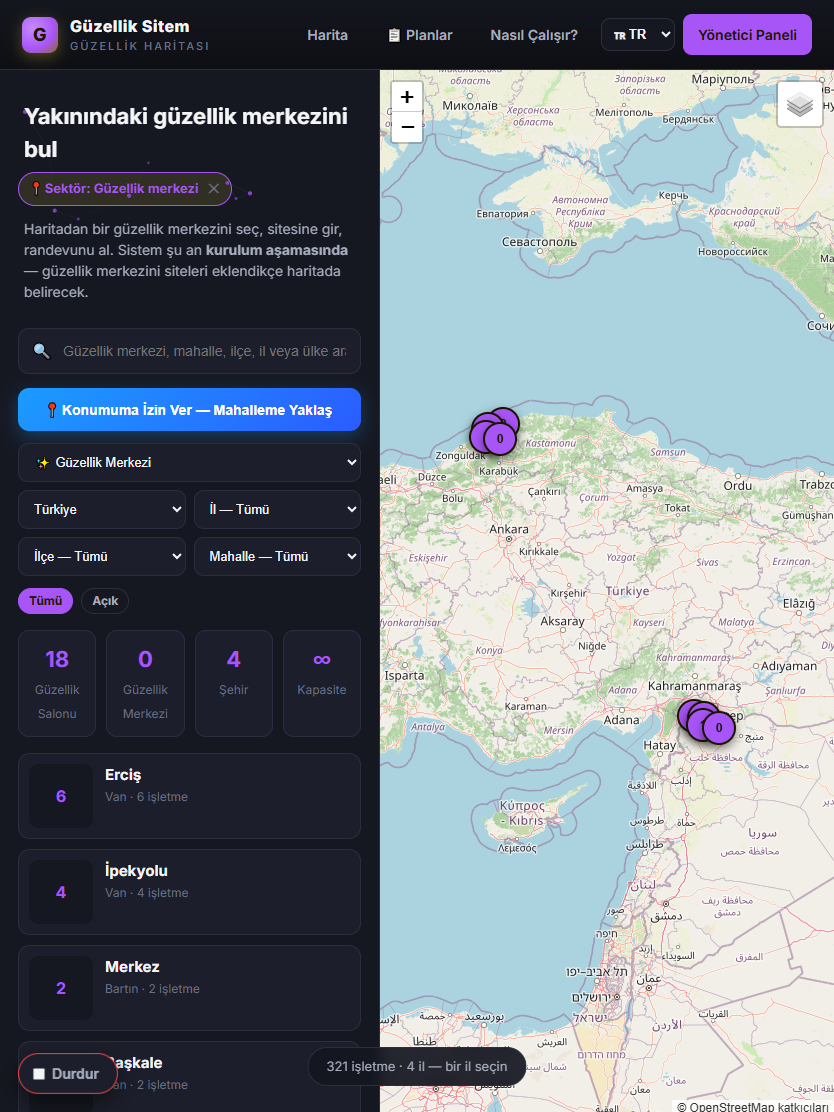Click the 18 Güzellik Salonu stat card
The height and width of the screenshot is (1112, 834).
57,684
